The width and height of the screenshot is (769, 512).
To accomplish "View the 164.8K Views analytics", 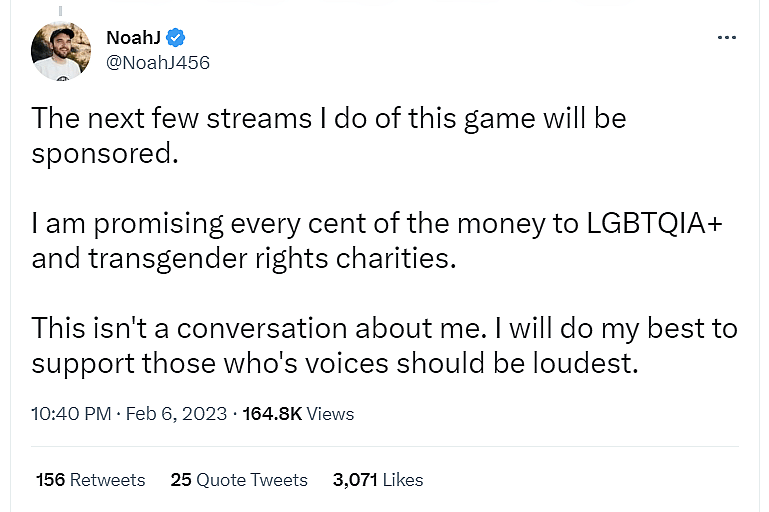I will (x=297, y=413).
